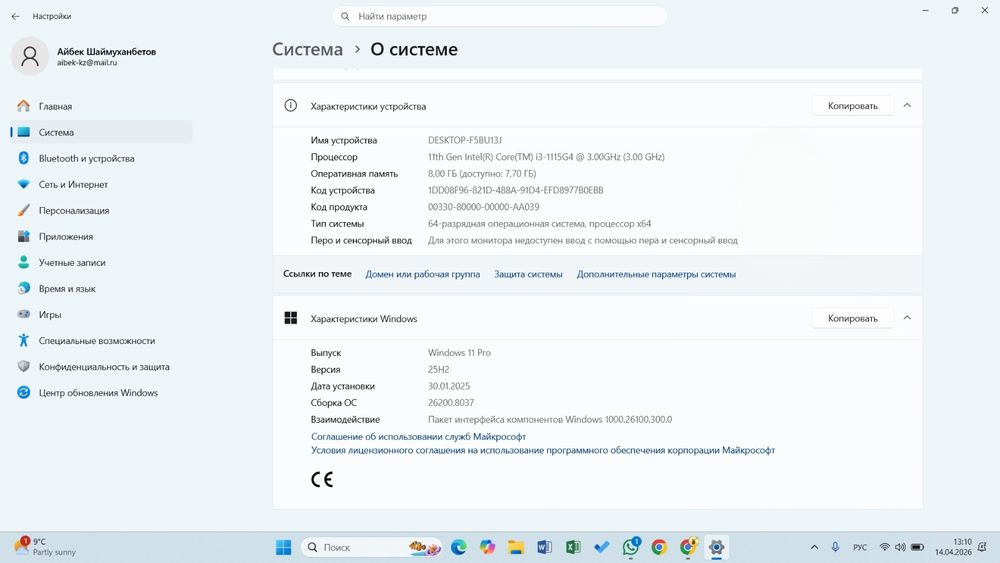The width and height of the screenshot is (1000, 563).
Task: Click the battery icon in the tray
Action: click(917, 547)
